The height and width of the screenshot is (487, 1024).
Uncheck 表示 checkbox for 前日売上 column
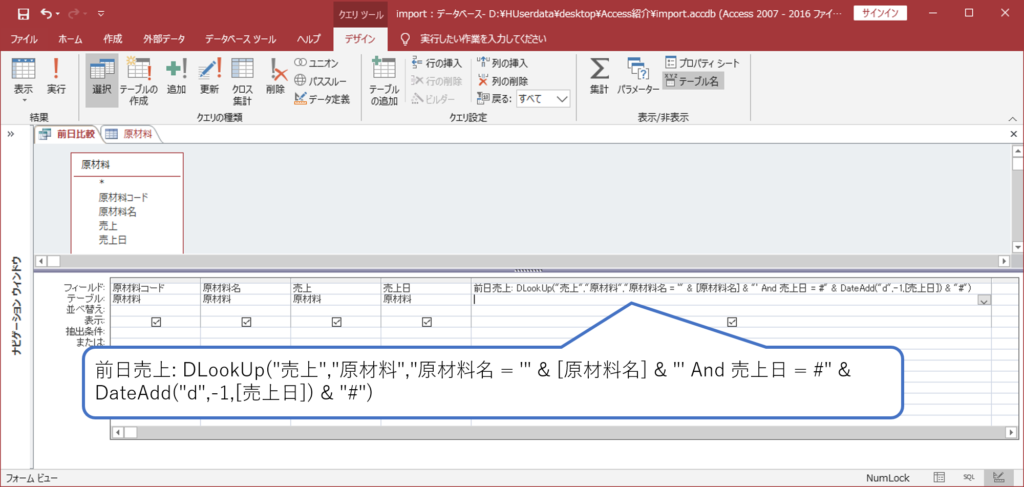[732, 321]
